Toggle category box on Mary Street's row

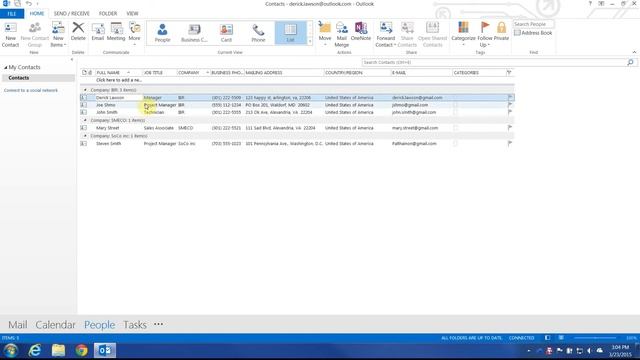[456, 128]
